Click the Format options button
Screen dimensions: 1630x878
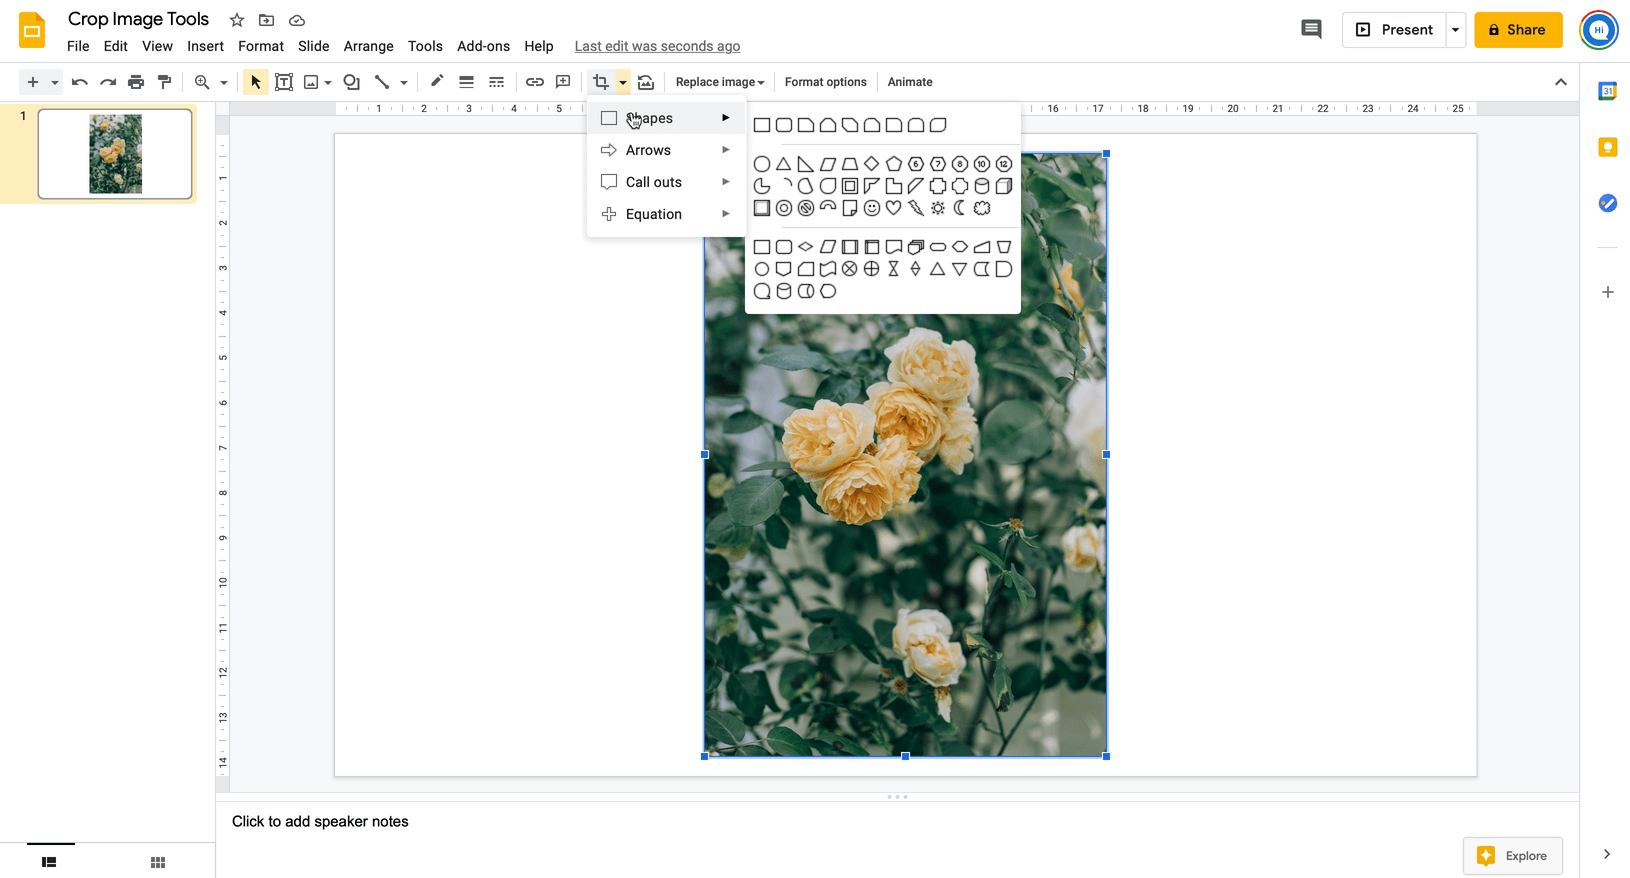tap(825, 82)
